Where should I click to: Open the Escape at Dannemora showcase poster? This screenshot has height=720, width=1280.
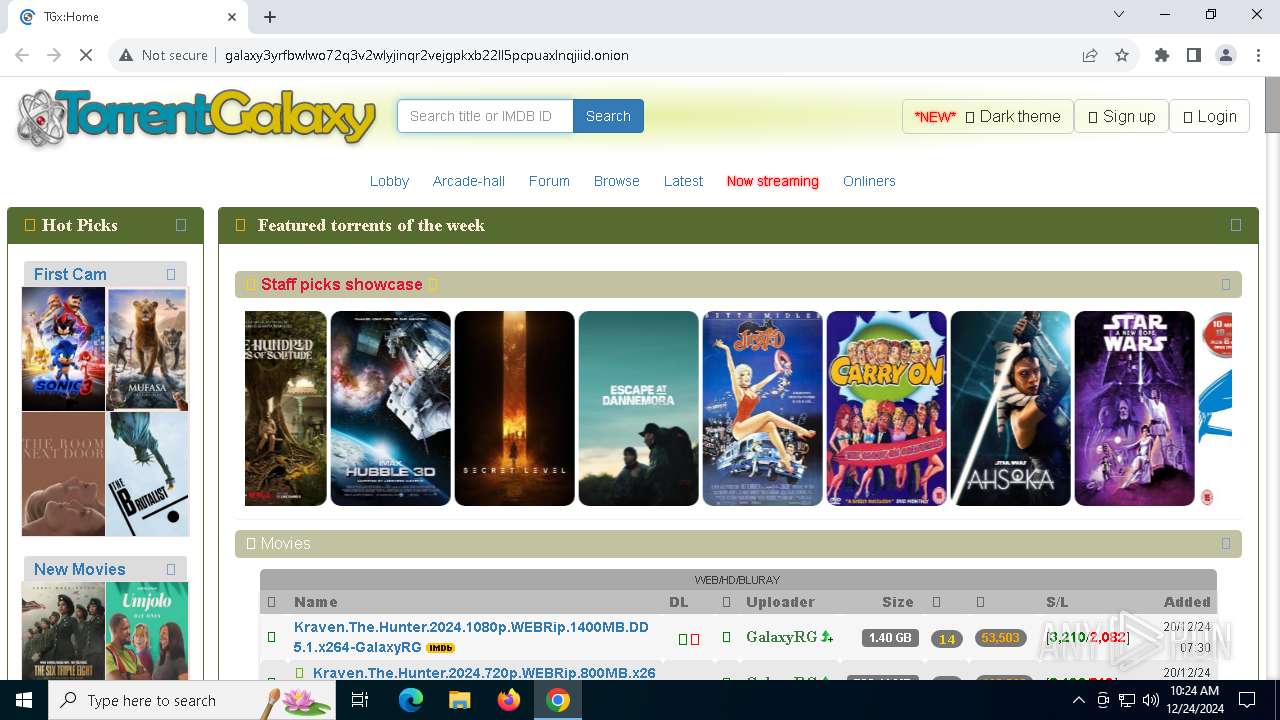tap(638, 408)
